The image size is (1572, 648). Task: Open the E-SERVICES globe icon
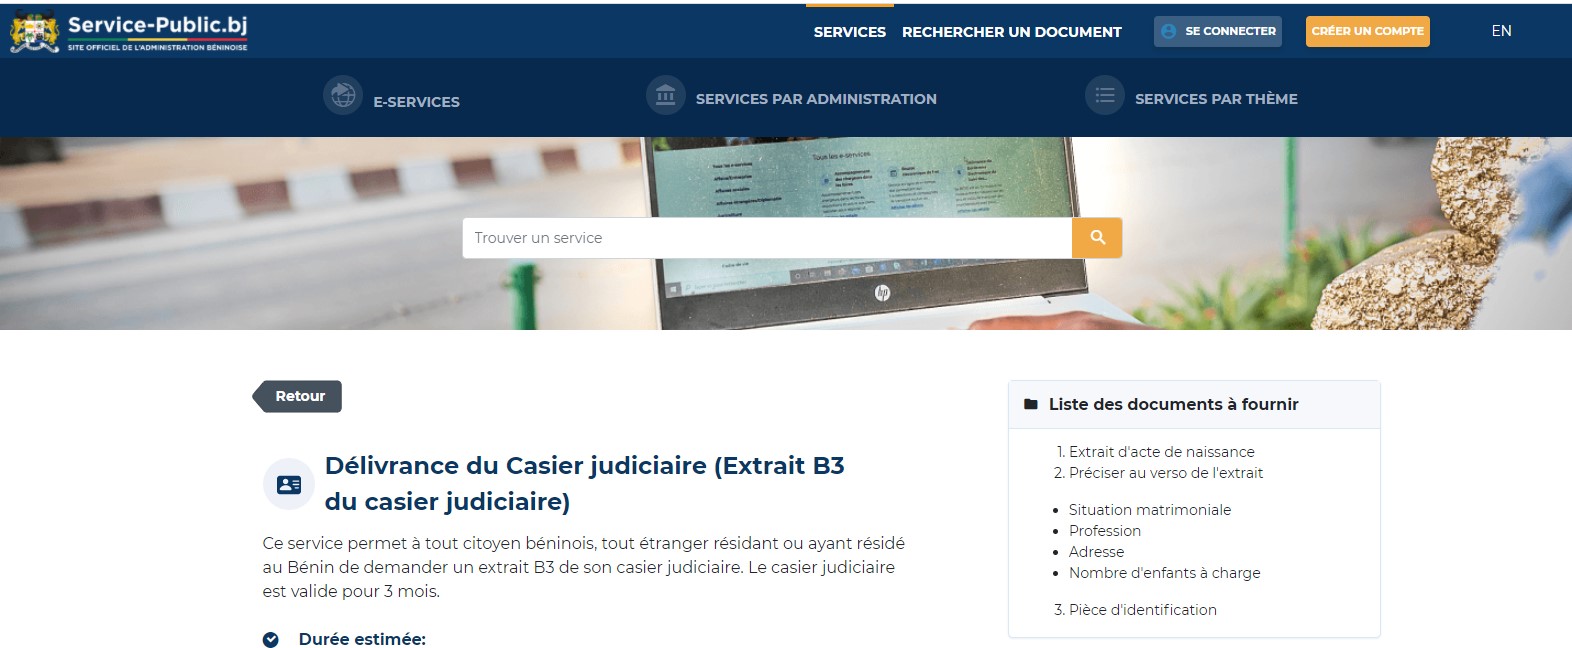(x=343, y=96)
